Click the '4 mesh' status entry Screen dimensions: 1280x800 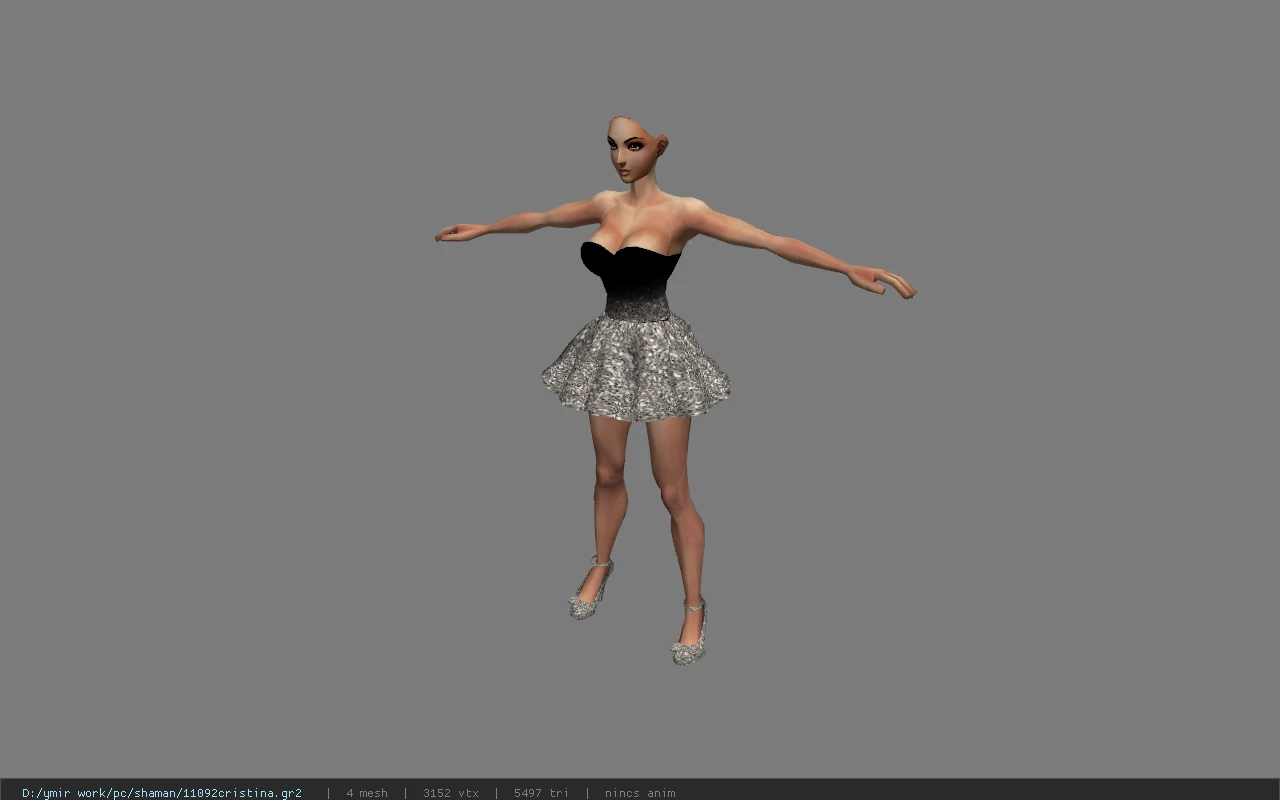tap(367, 793)
